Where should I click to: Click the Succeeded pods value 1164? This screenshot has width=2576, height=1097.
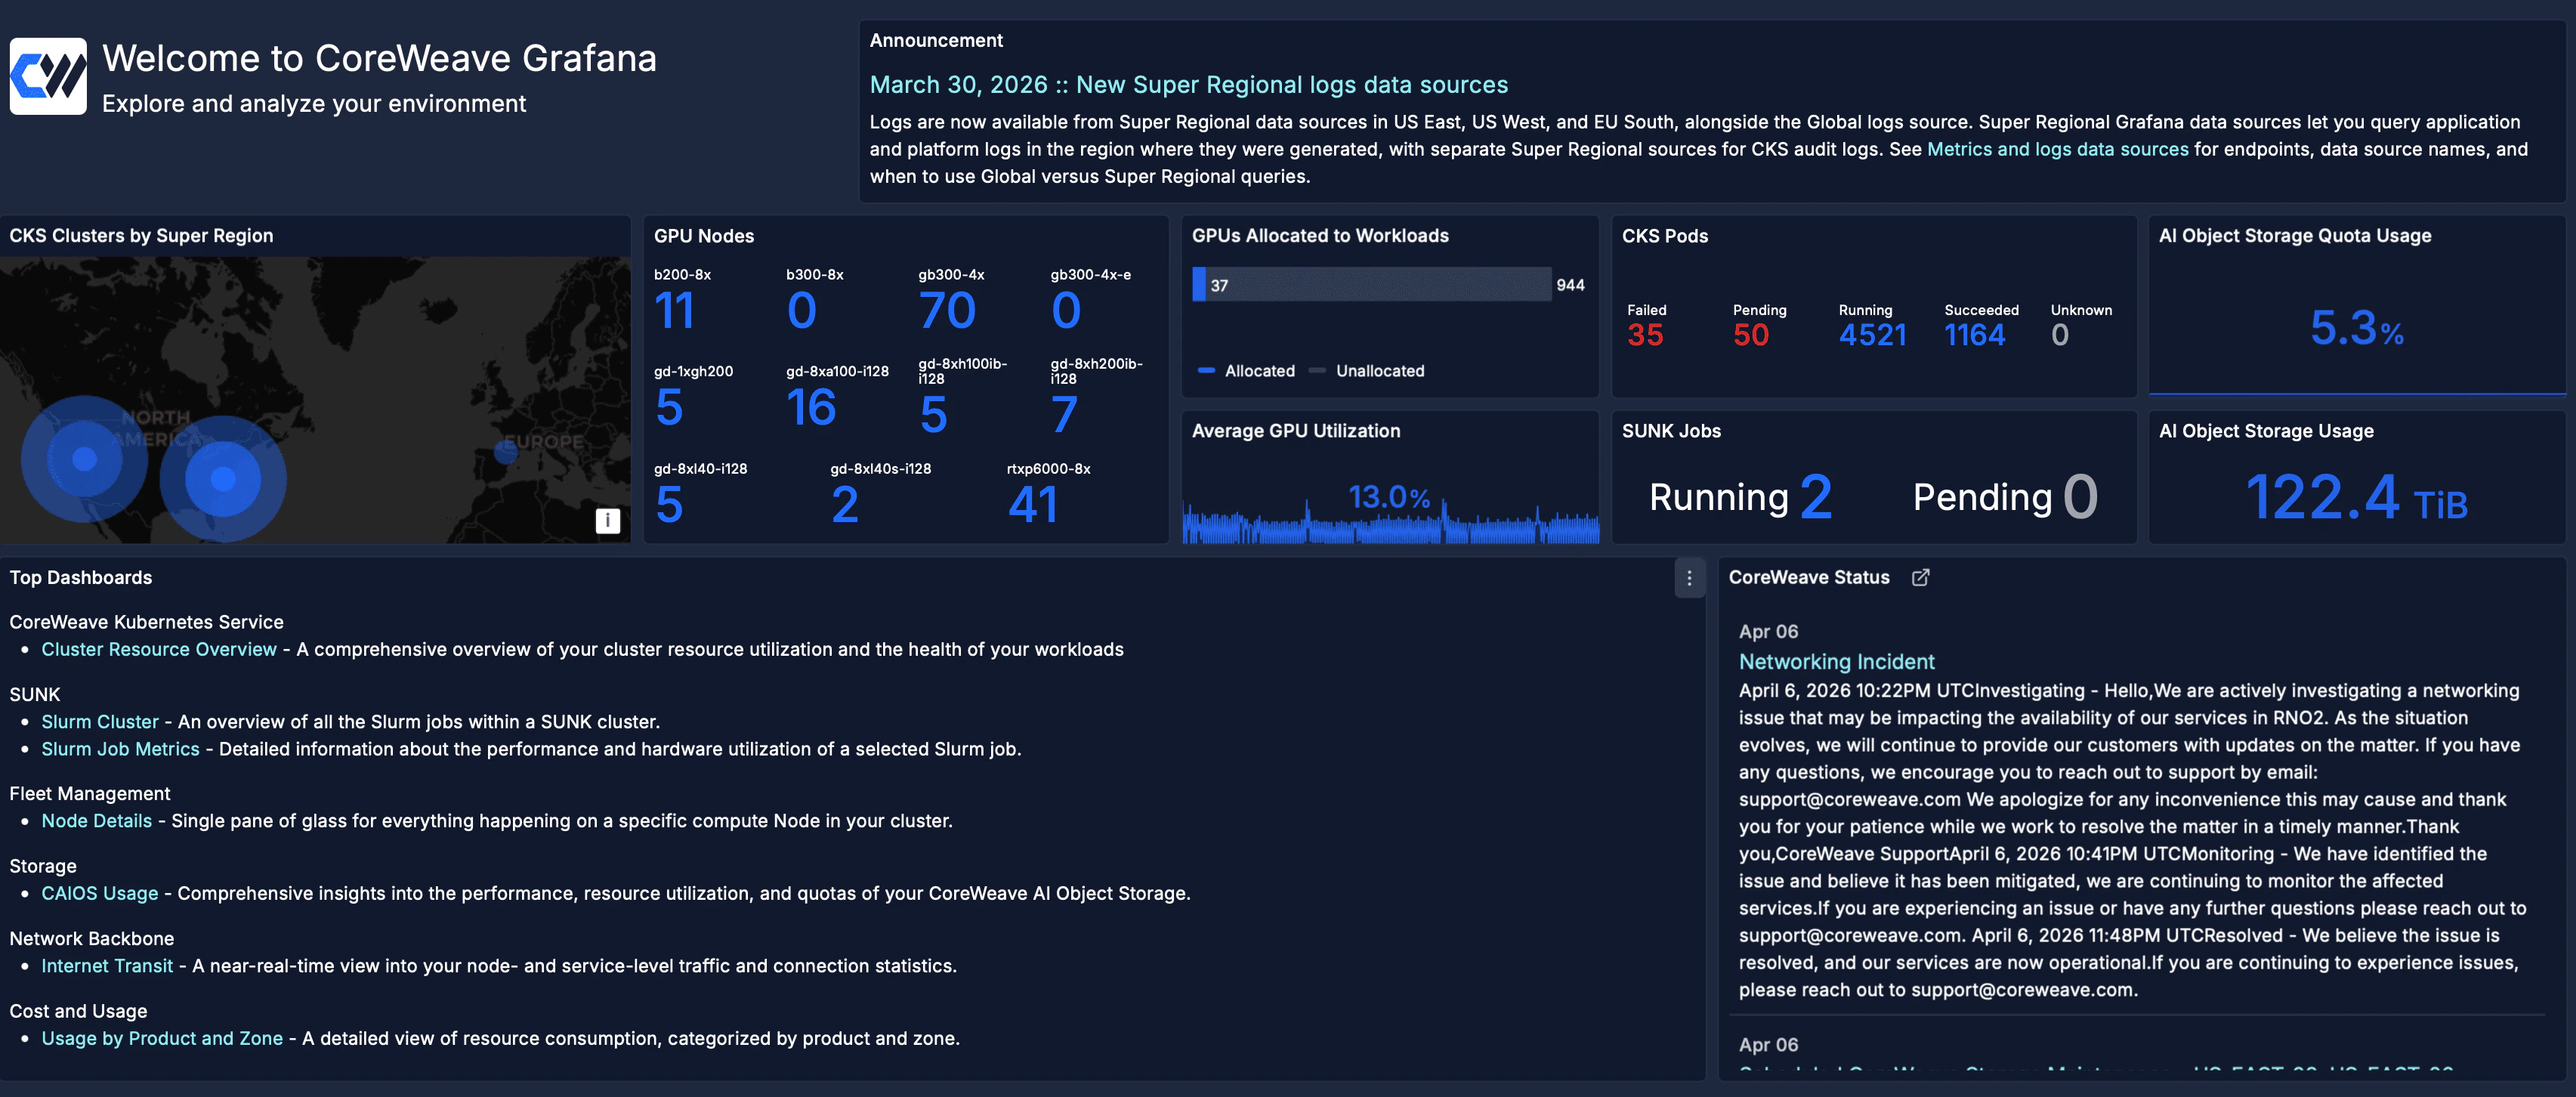[1975, 335]
